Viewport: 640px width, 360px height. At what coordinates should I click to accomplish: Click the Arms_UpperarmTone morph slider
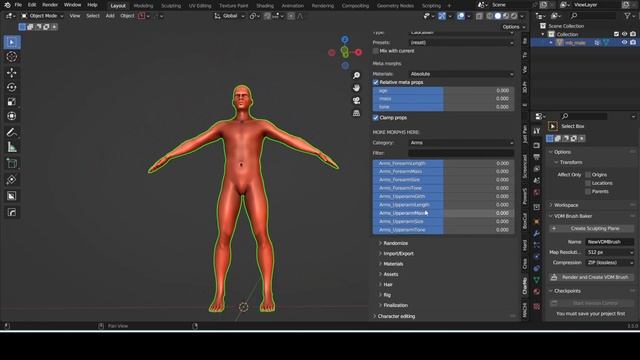[443, 230]
